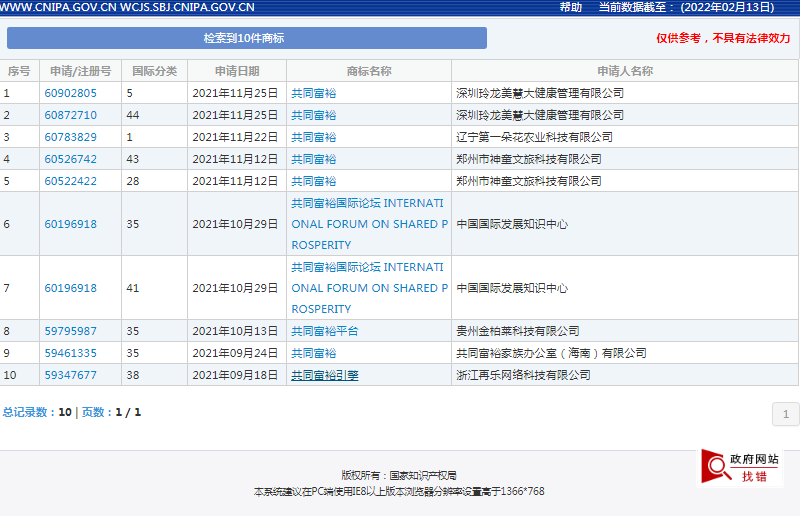Open 共同富裕国际论坛 trademark in row 7
This screenshot has width=800, height=521.
point(369,288)
